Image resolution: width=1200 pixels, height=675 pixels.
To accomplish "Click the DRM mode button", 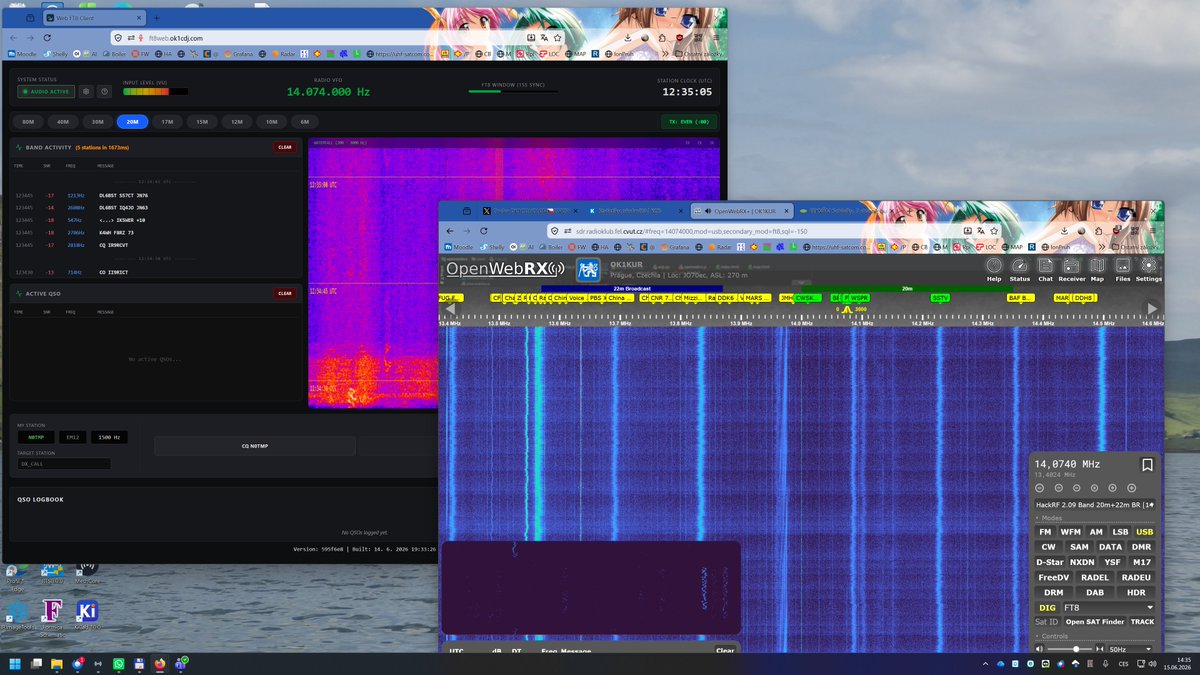I will [1052, 592].
